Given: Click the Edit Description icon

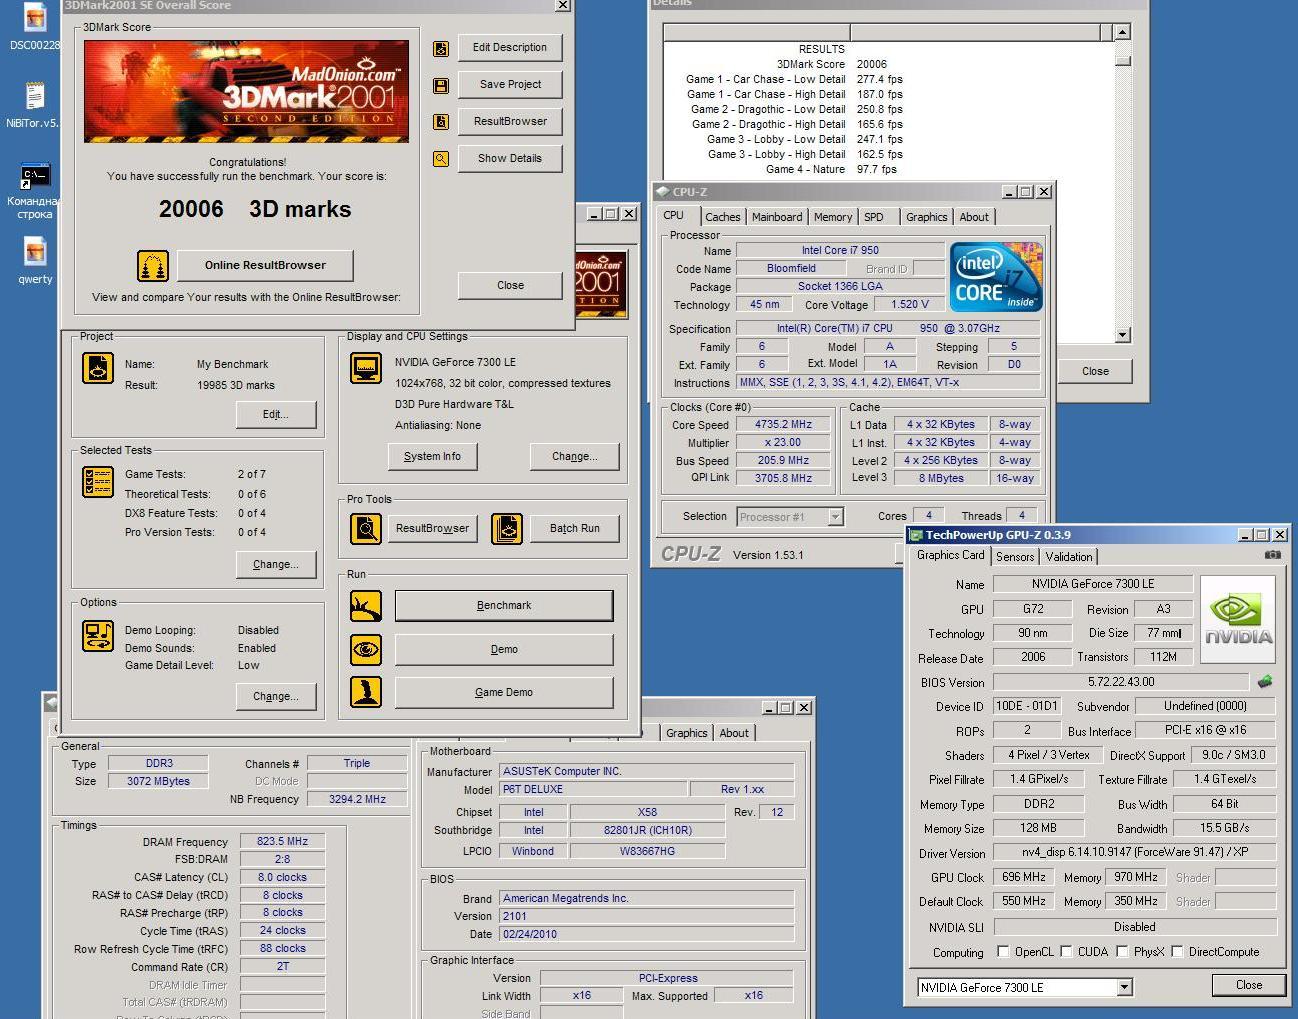Looking at the screenshot, I should [441, 48].
